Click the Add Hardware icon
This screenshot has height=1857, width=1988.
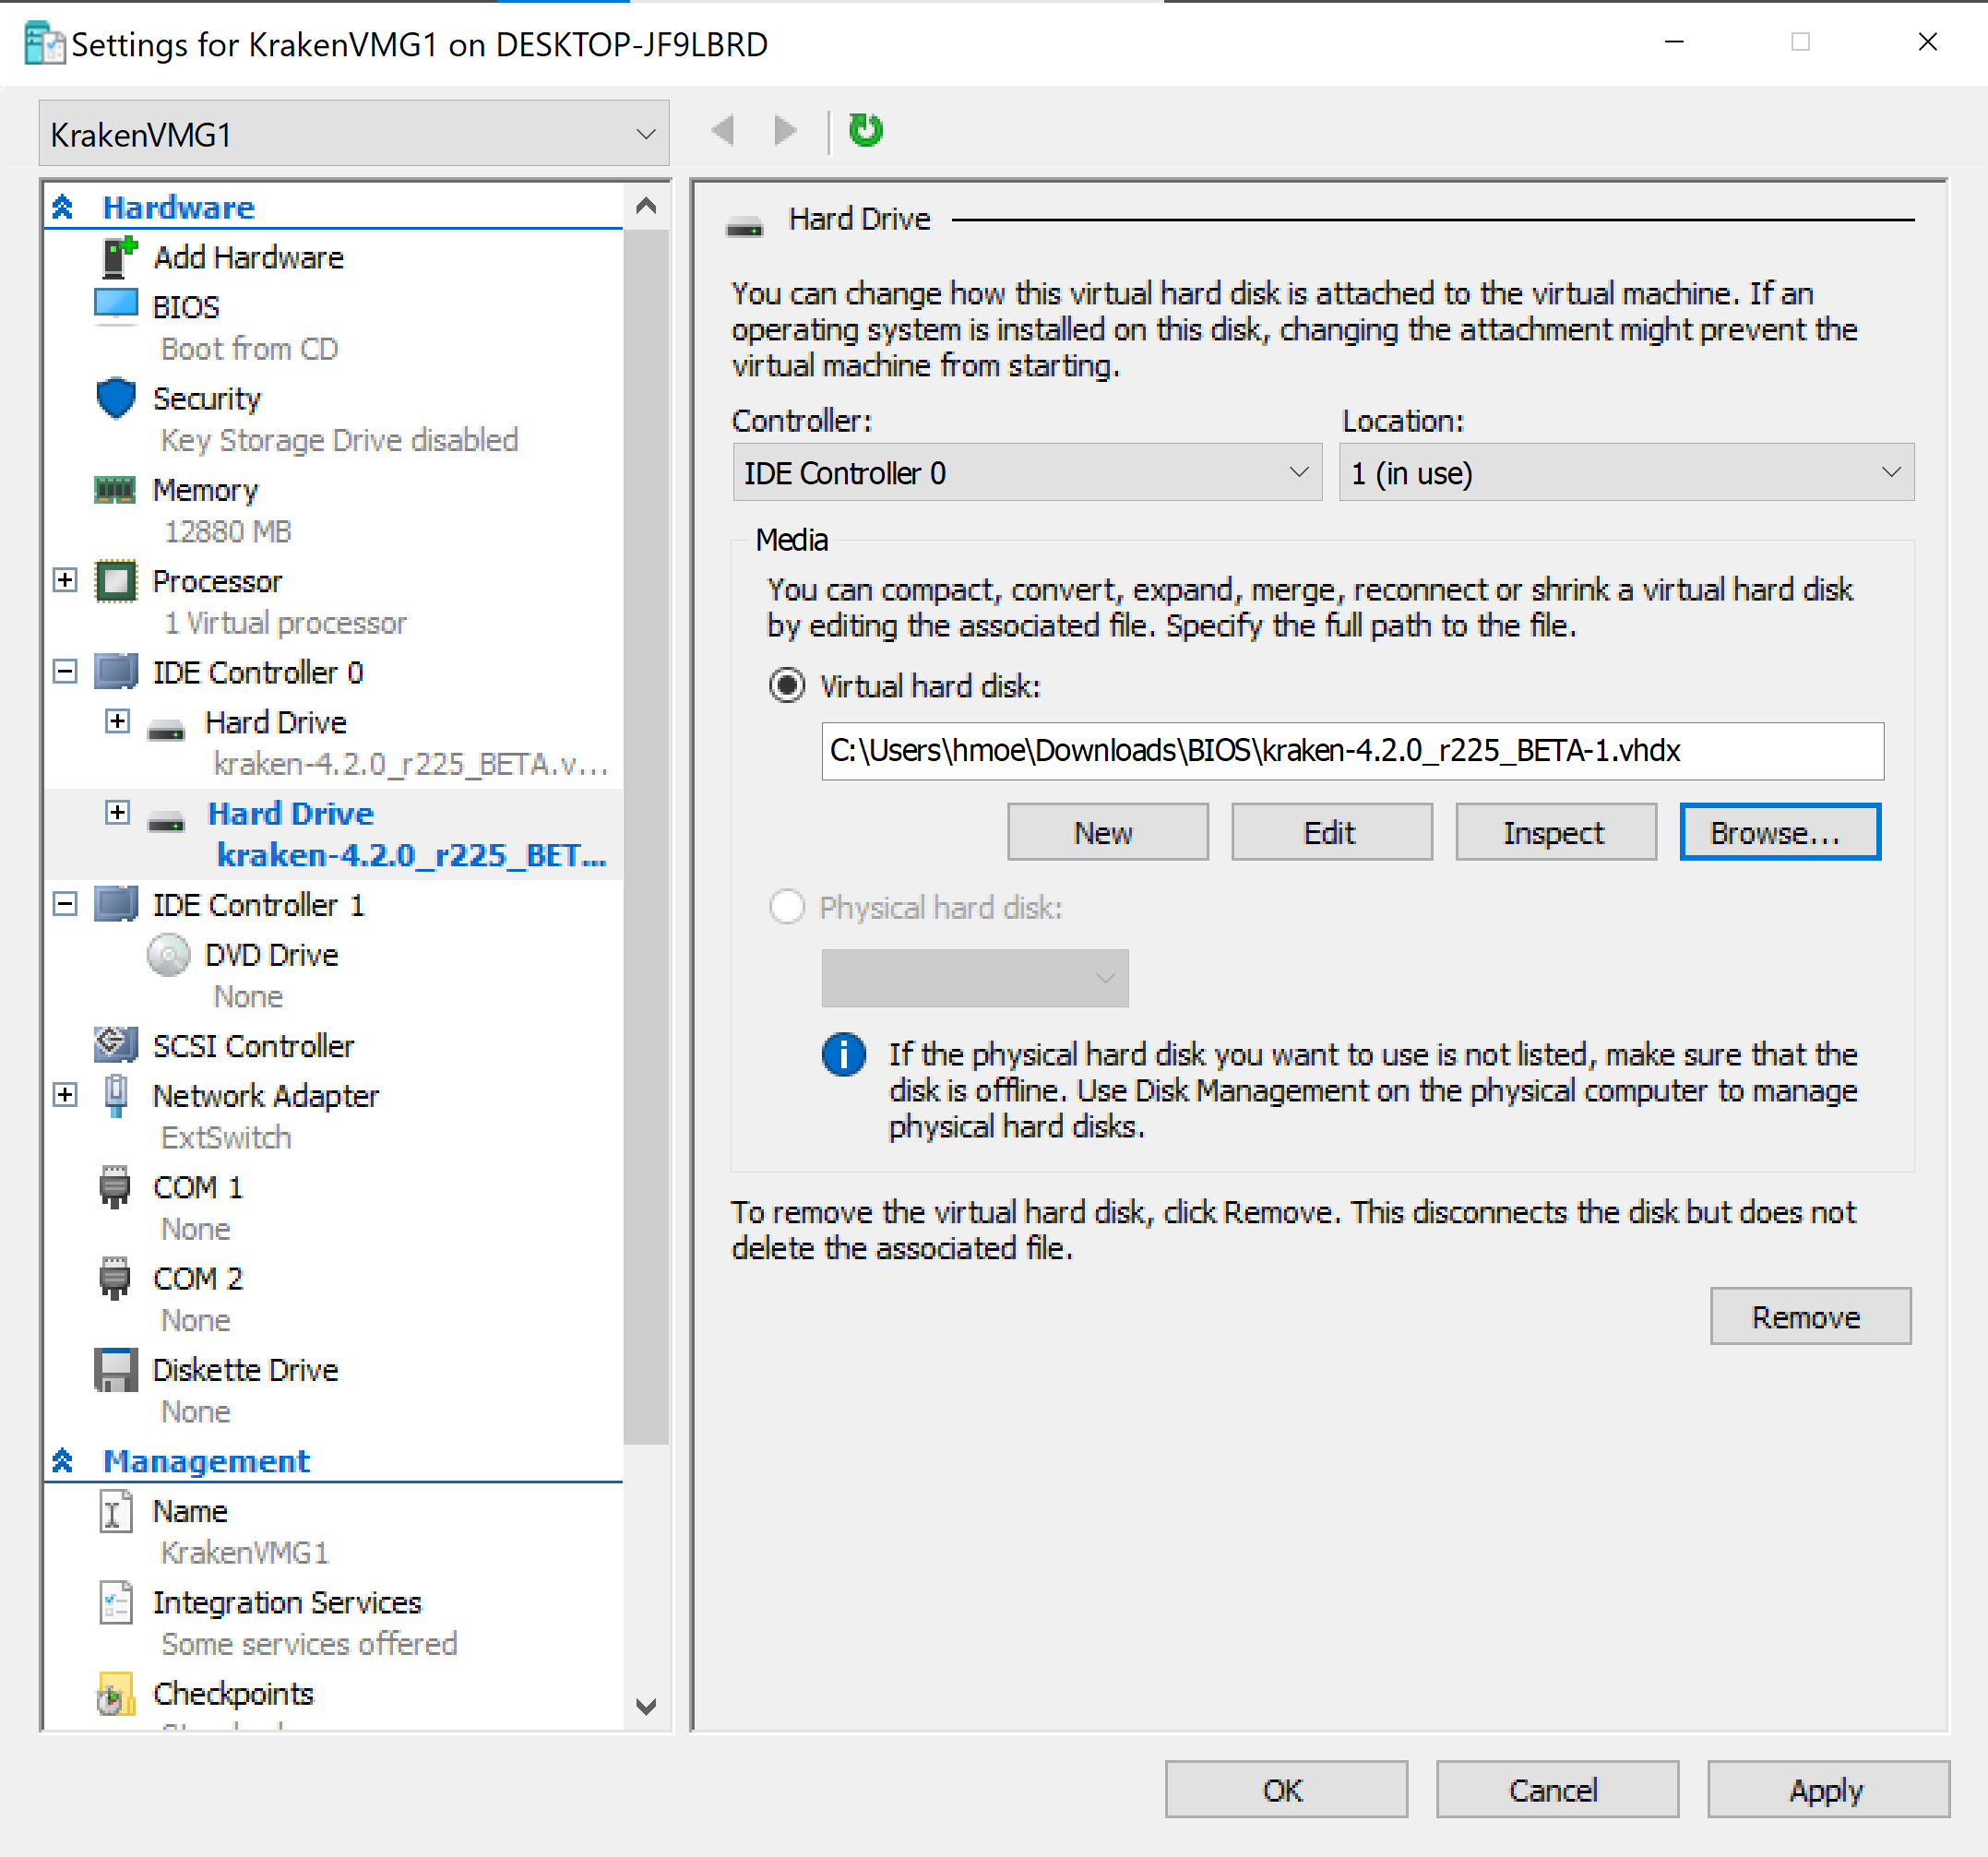pyautogui.click(x=118, y=257)
